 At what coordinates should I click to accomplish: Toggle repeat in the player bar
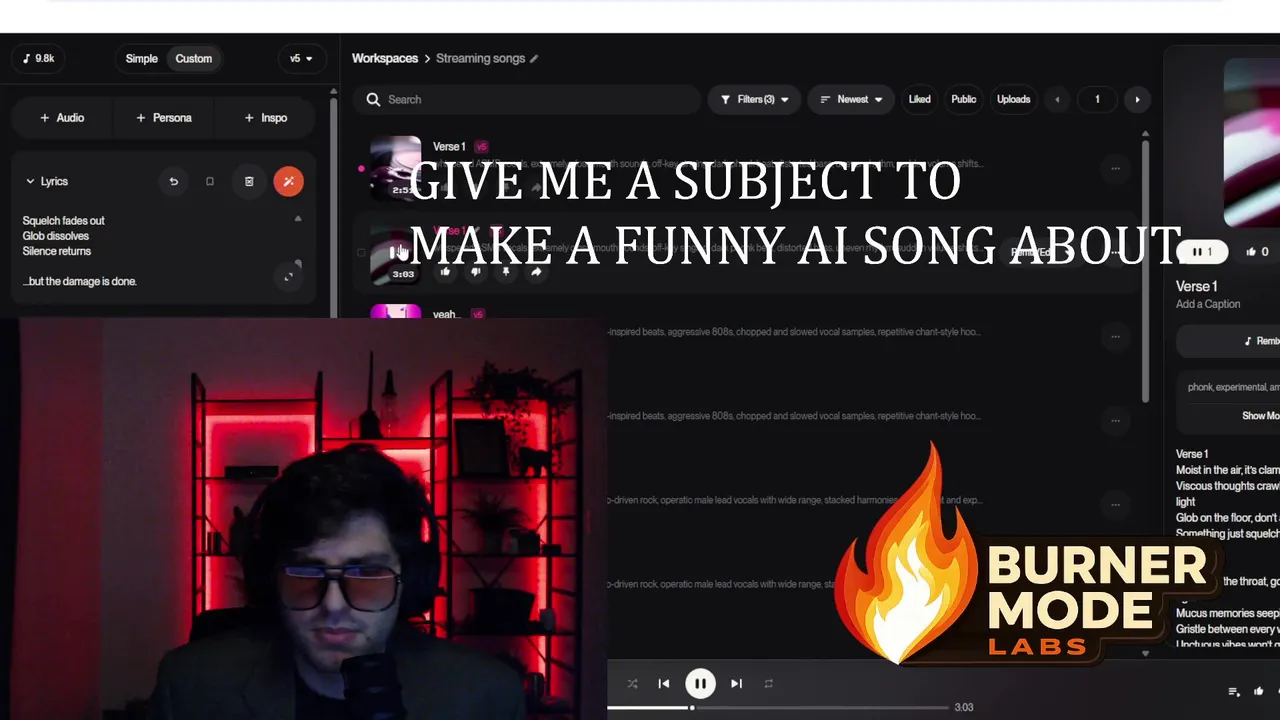tap(768, 684)
